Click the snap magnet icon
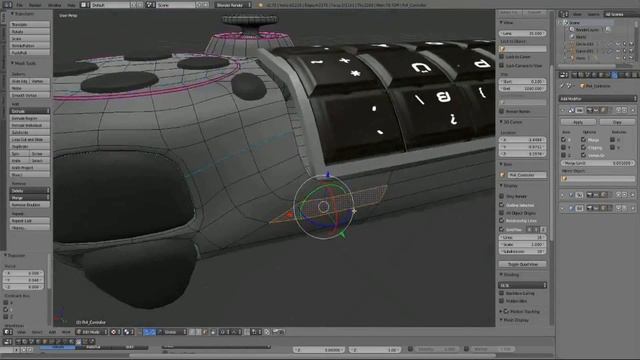The height and width of the screenshot is (360, 640). click(x=248, y=332)
